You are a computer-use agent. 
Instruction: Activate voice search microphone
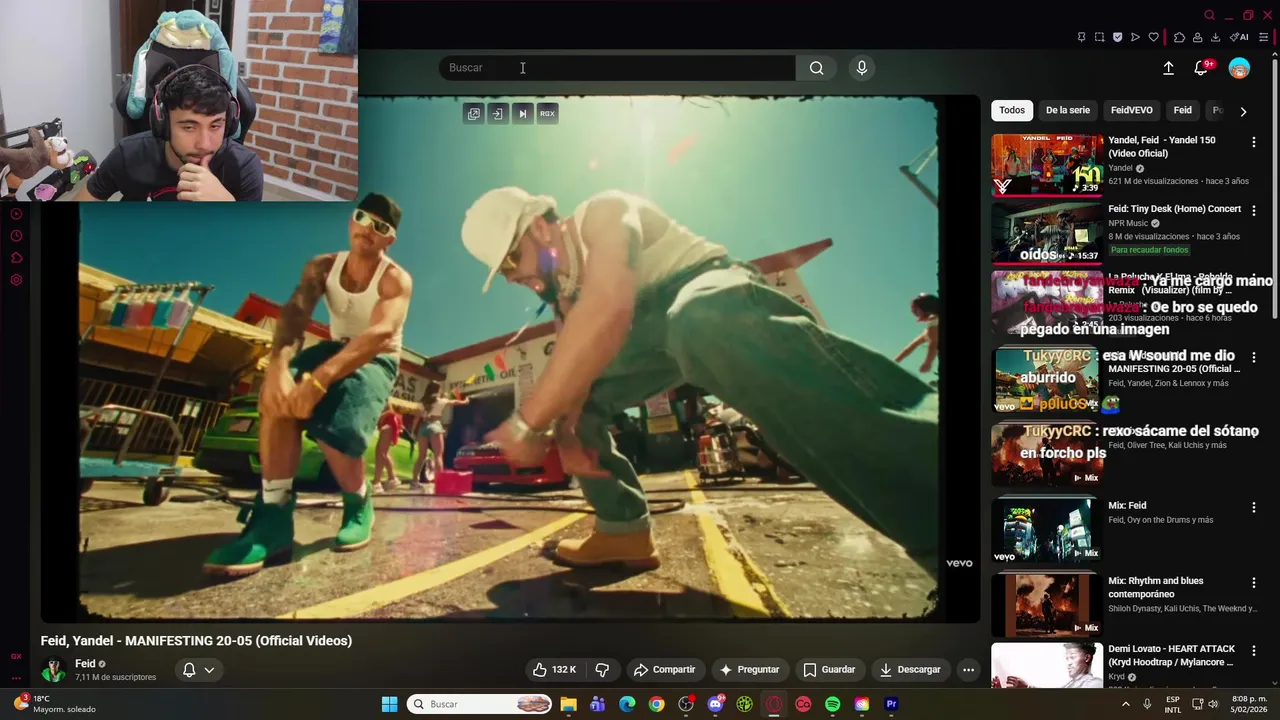point(862,68)
